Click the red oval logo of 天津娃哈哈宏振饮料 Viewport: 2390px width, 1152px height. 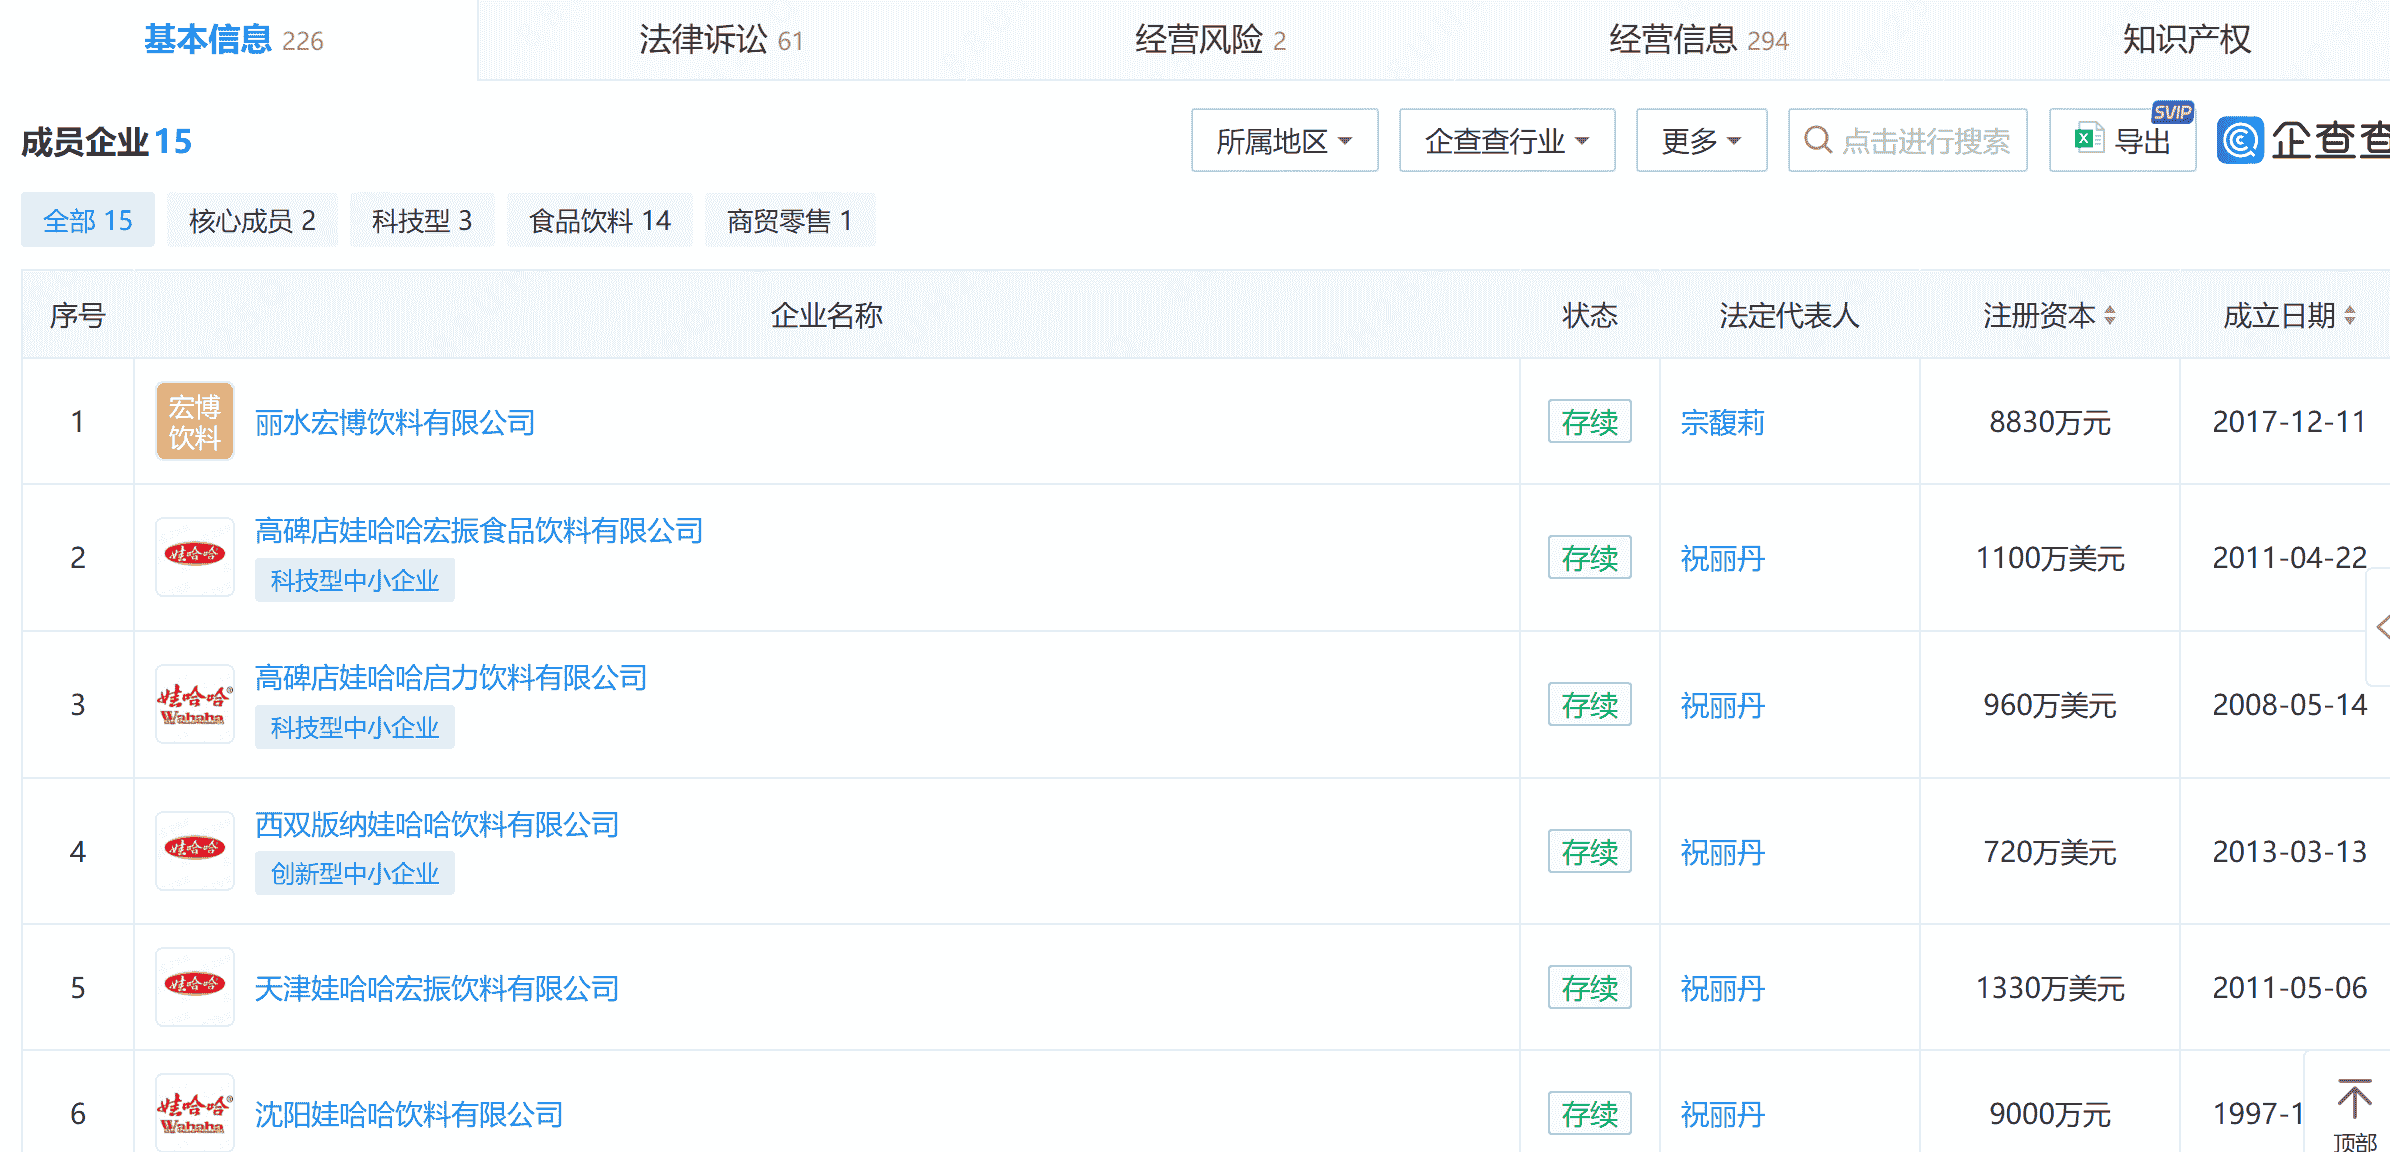pos(194,986)
